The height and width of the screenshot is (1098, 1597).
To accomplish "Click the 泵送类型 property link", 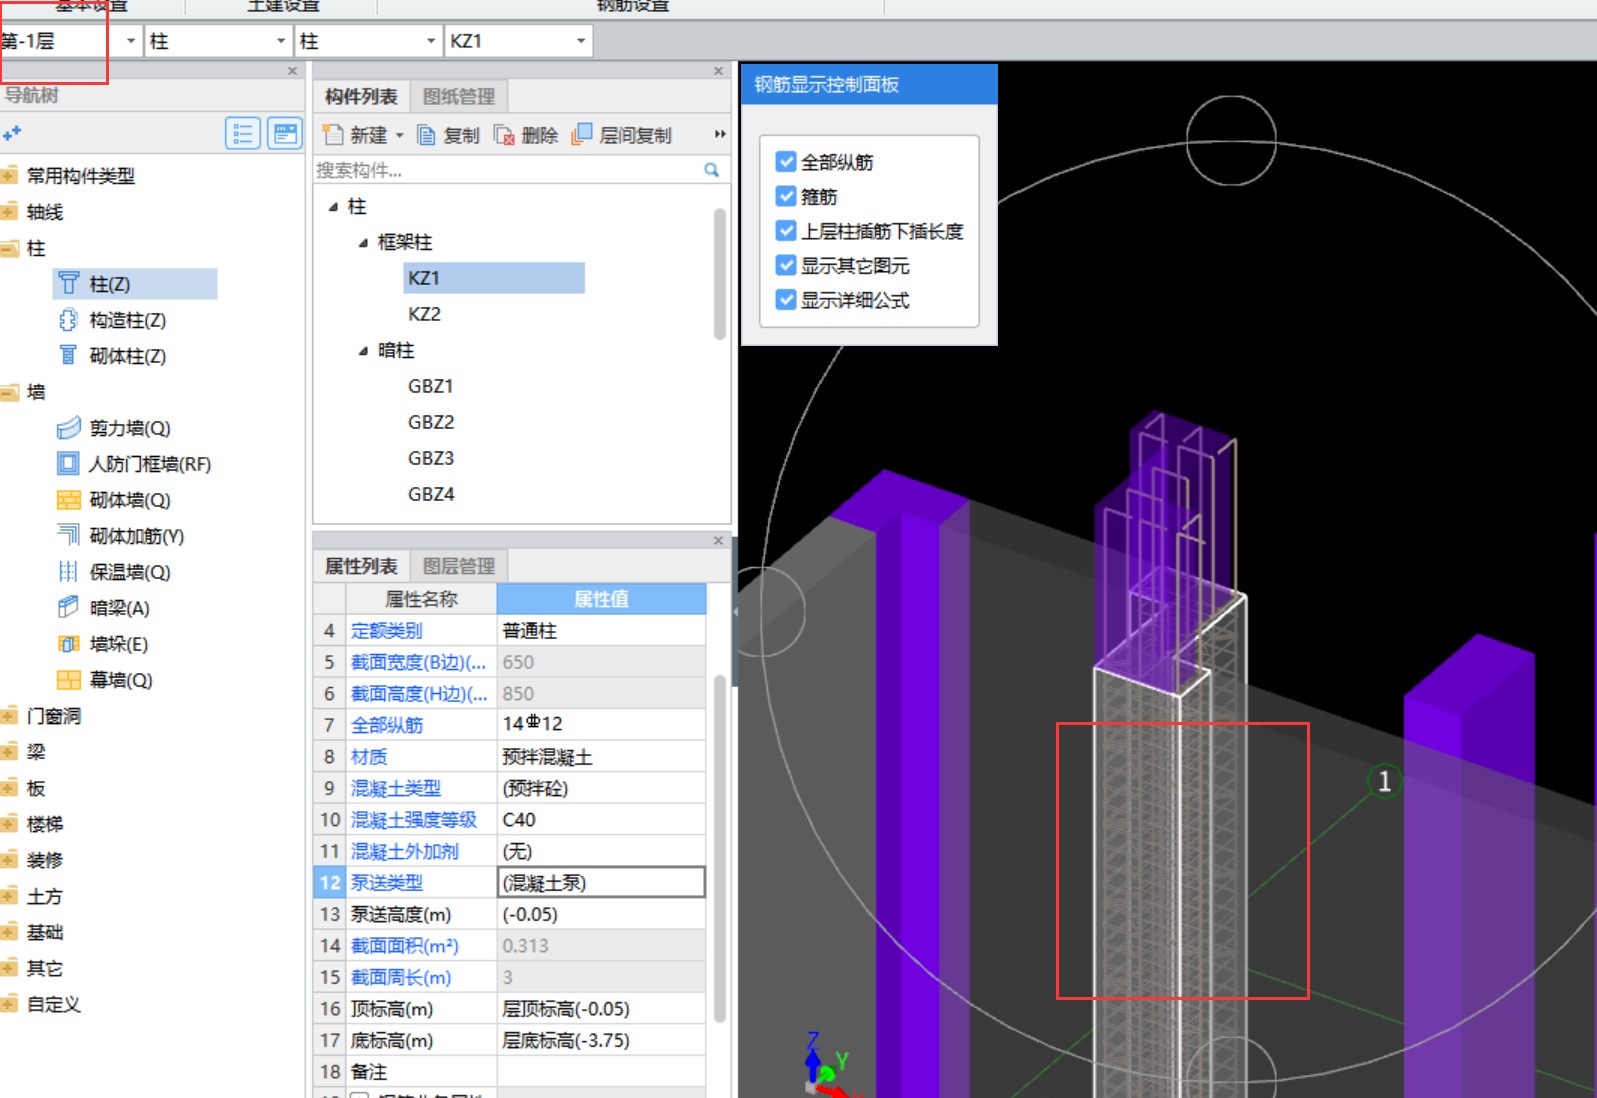I will coord(387,883).
